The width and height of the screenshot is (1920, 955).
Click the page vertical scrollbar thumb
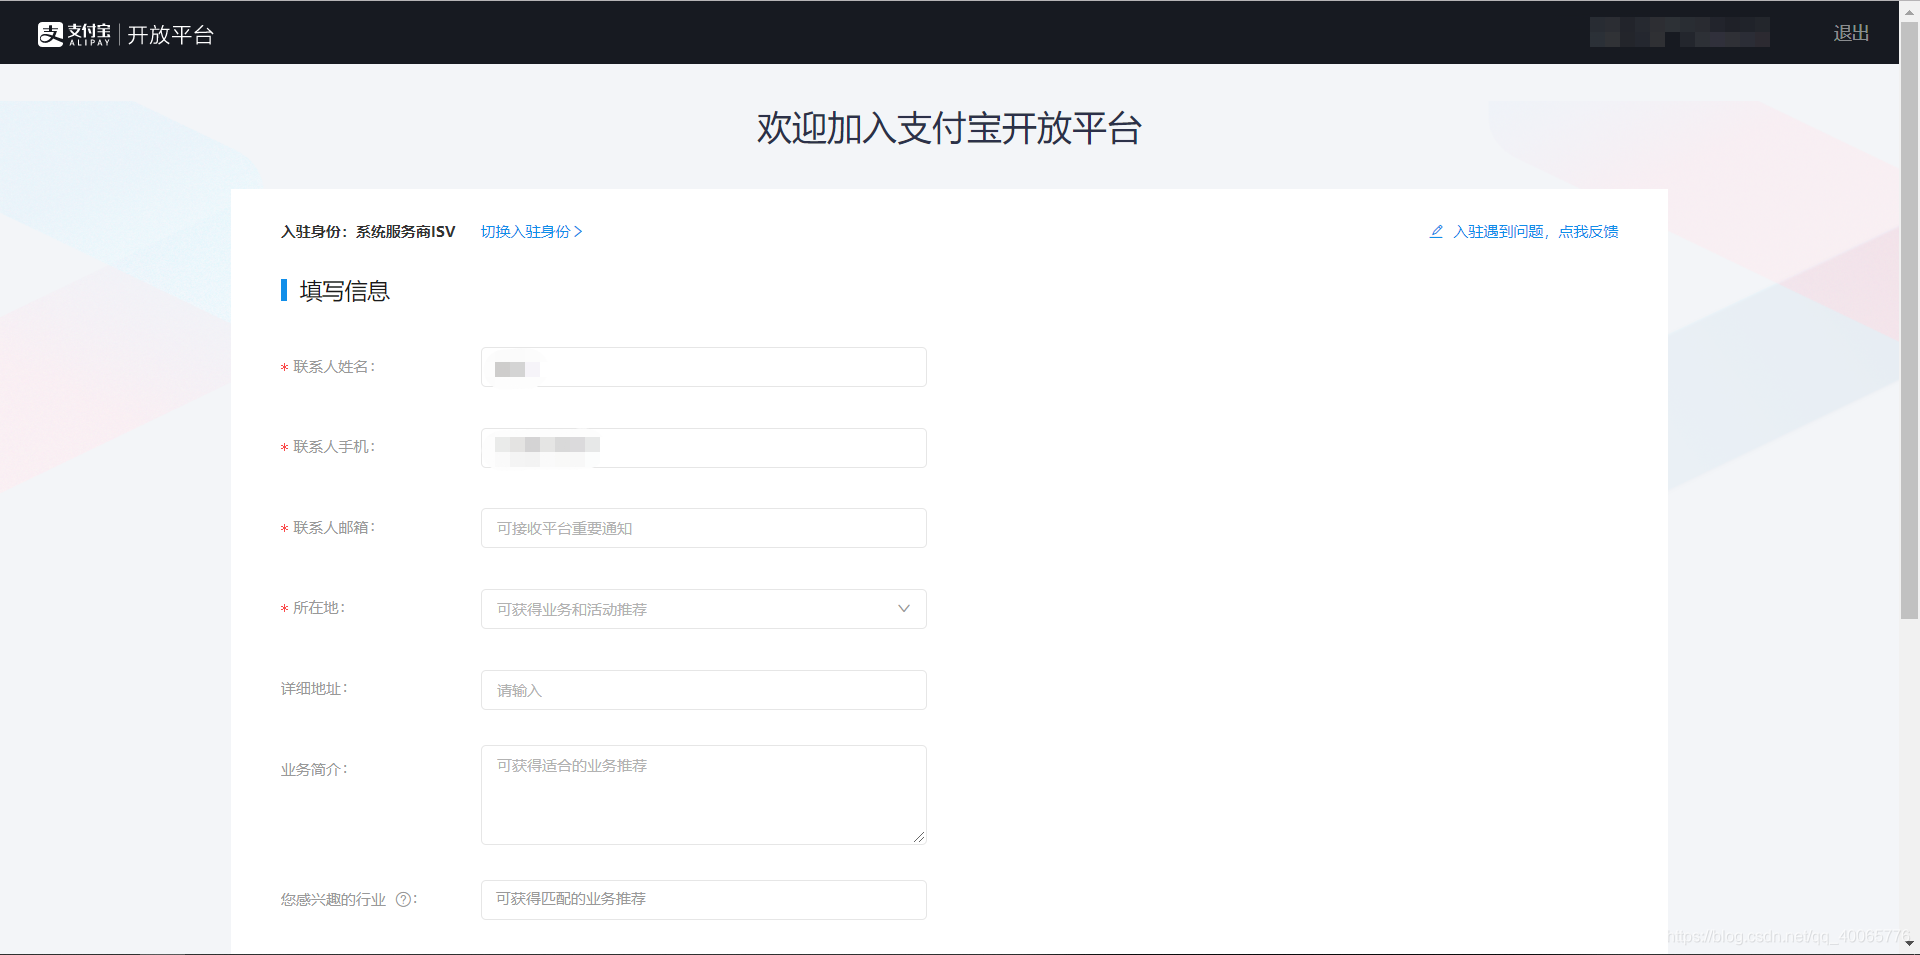tap(1910, 320)
